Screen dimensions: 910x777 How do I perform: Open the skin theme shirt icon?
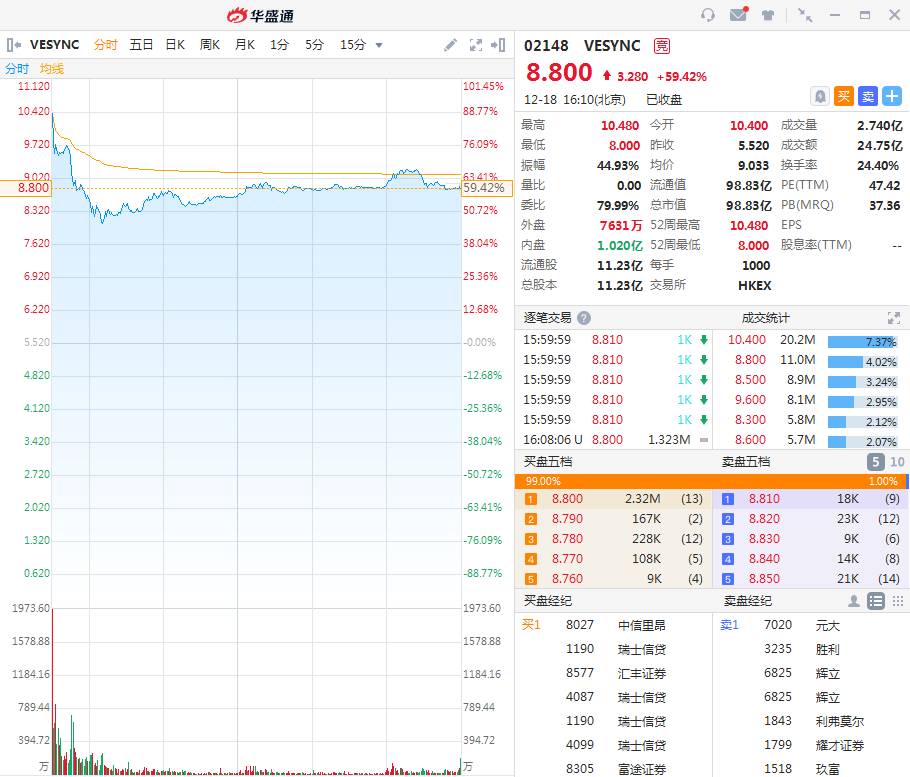(x=768, y=15)
